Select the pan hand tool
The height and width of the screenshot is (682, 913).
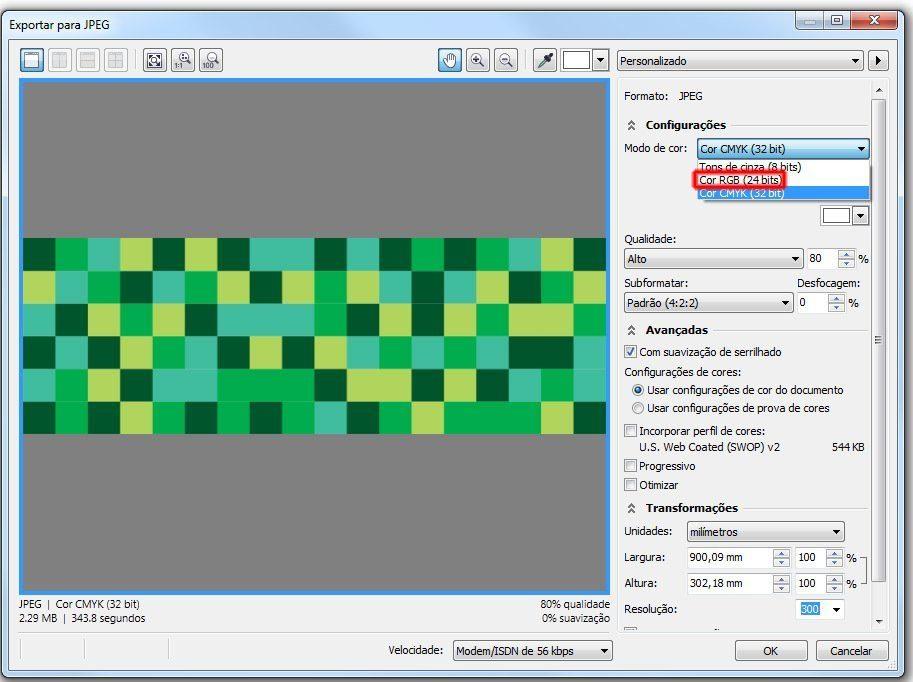pyautogui.click(x=449, y=60)
